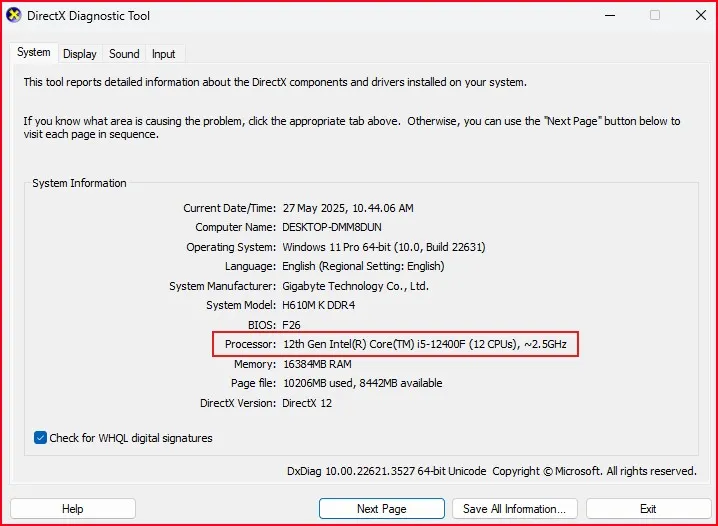
Task: Click the System Model H610M K DDR4
Action: 319,305
